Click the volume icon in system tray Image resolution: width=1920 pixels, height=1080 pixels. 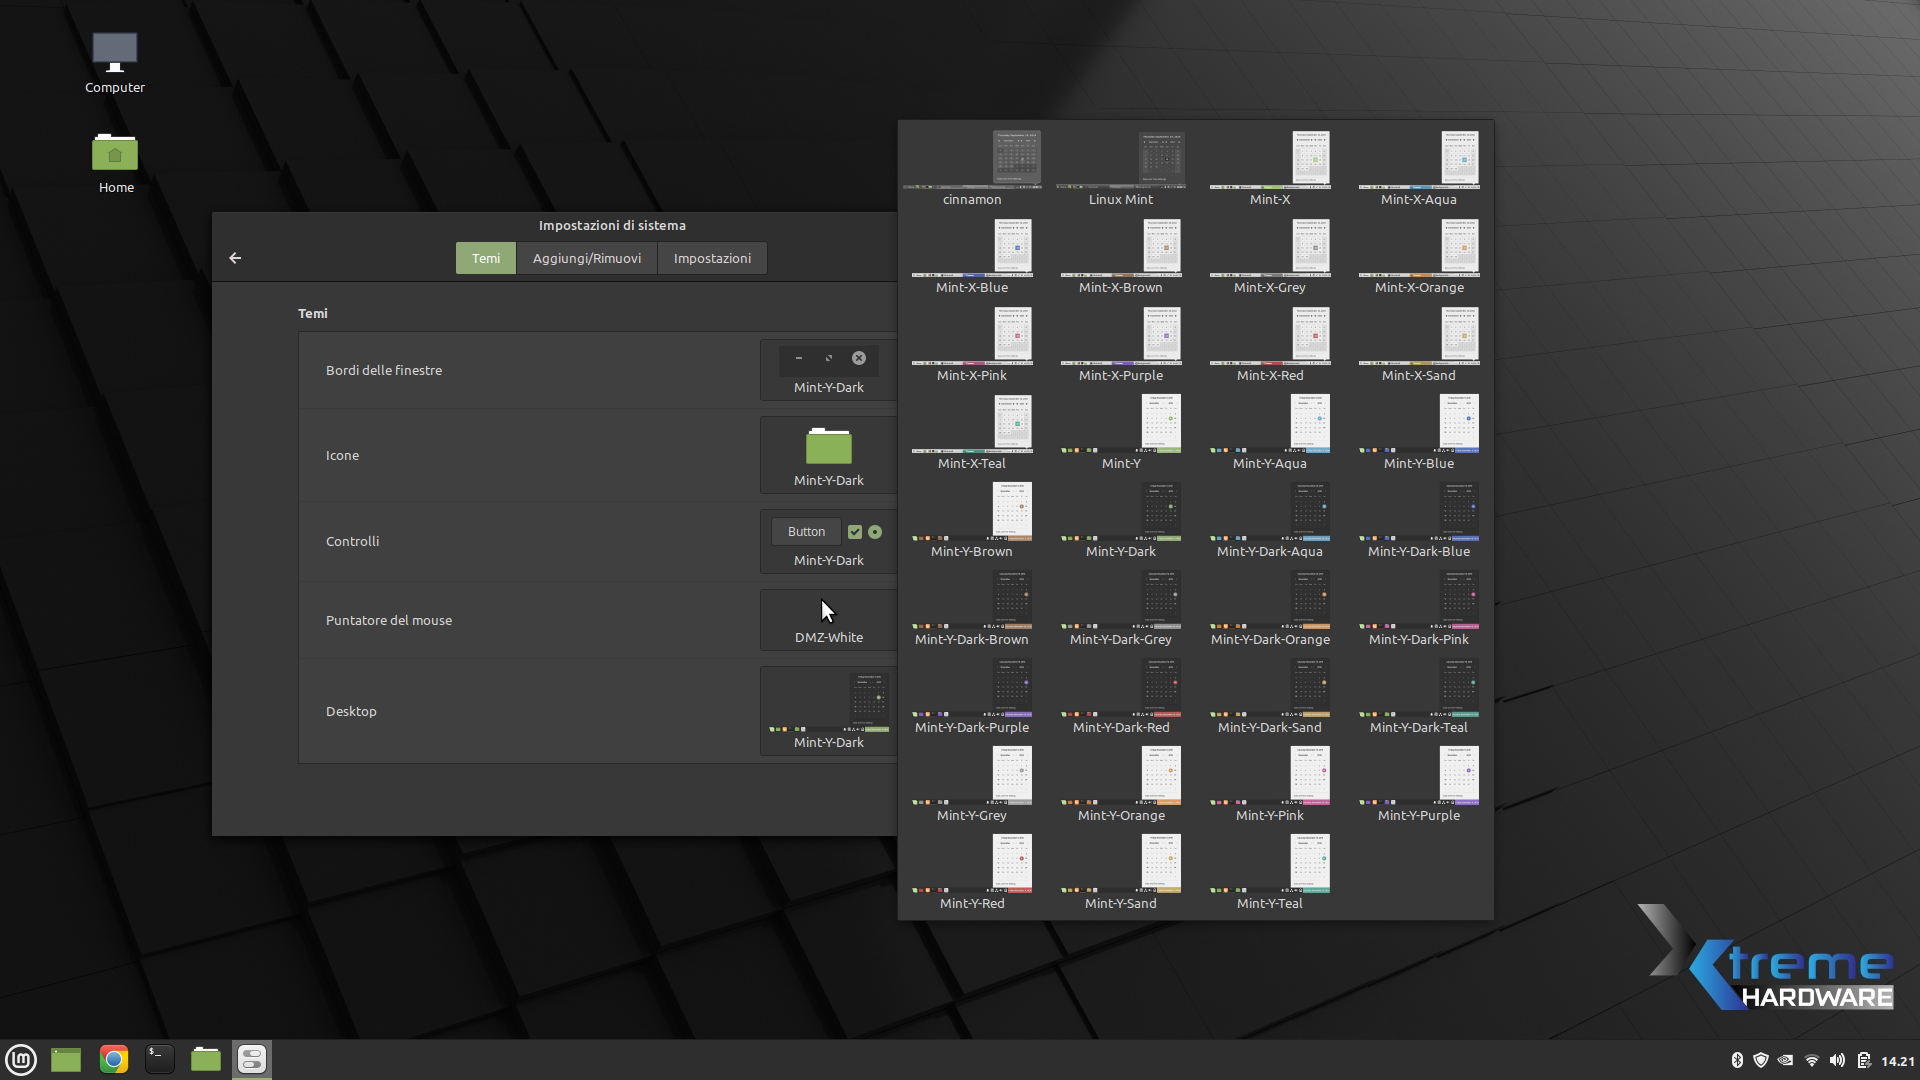pyautogui.click(x=1837, y=1060)
